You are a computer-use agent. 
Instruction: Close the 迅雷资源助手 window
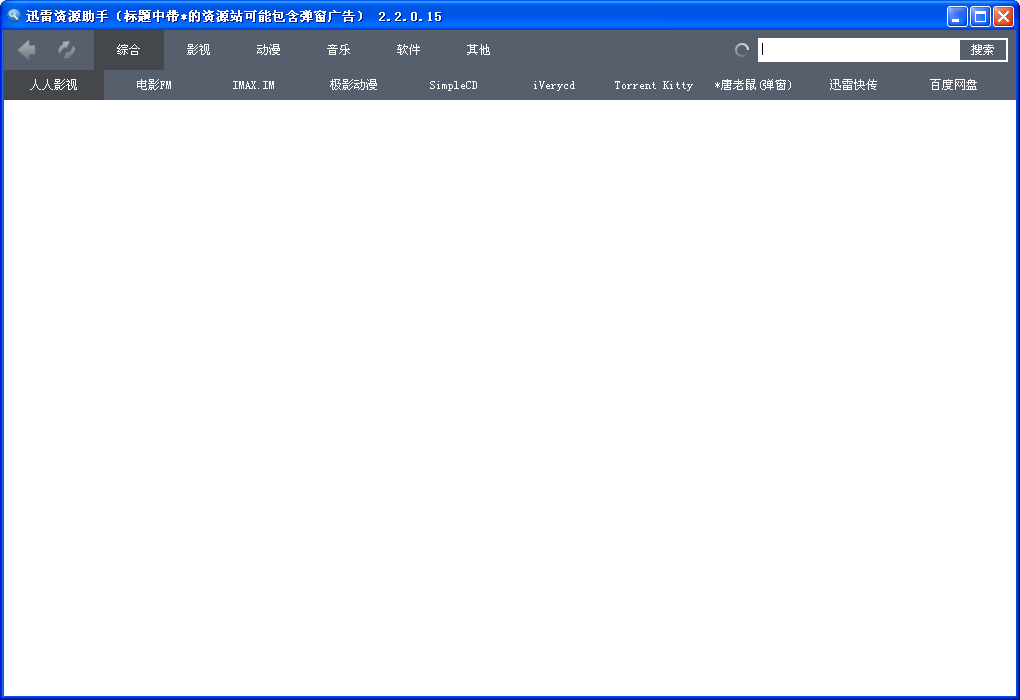1003,16
